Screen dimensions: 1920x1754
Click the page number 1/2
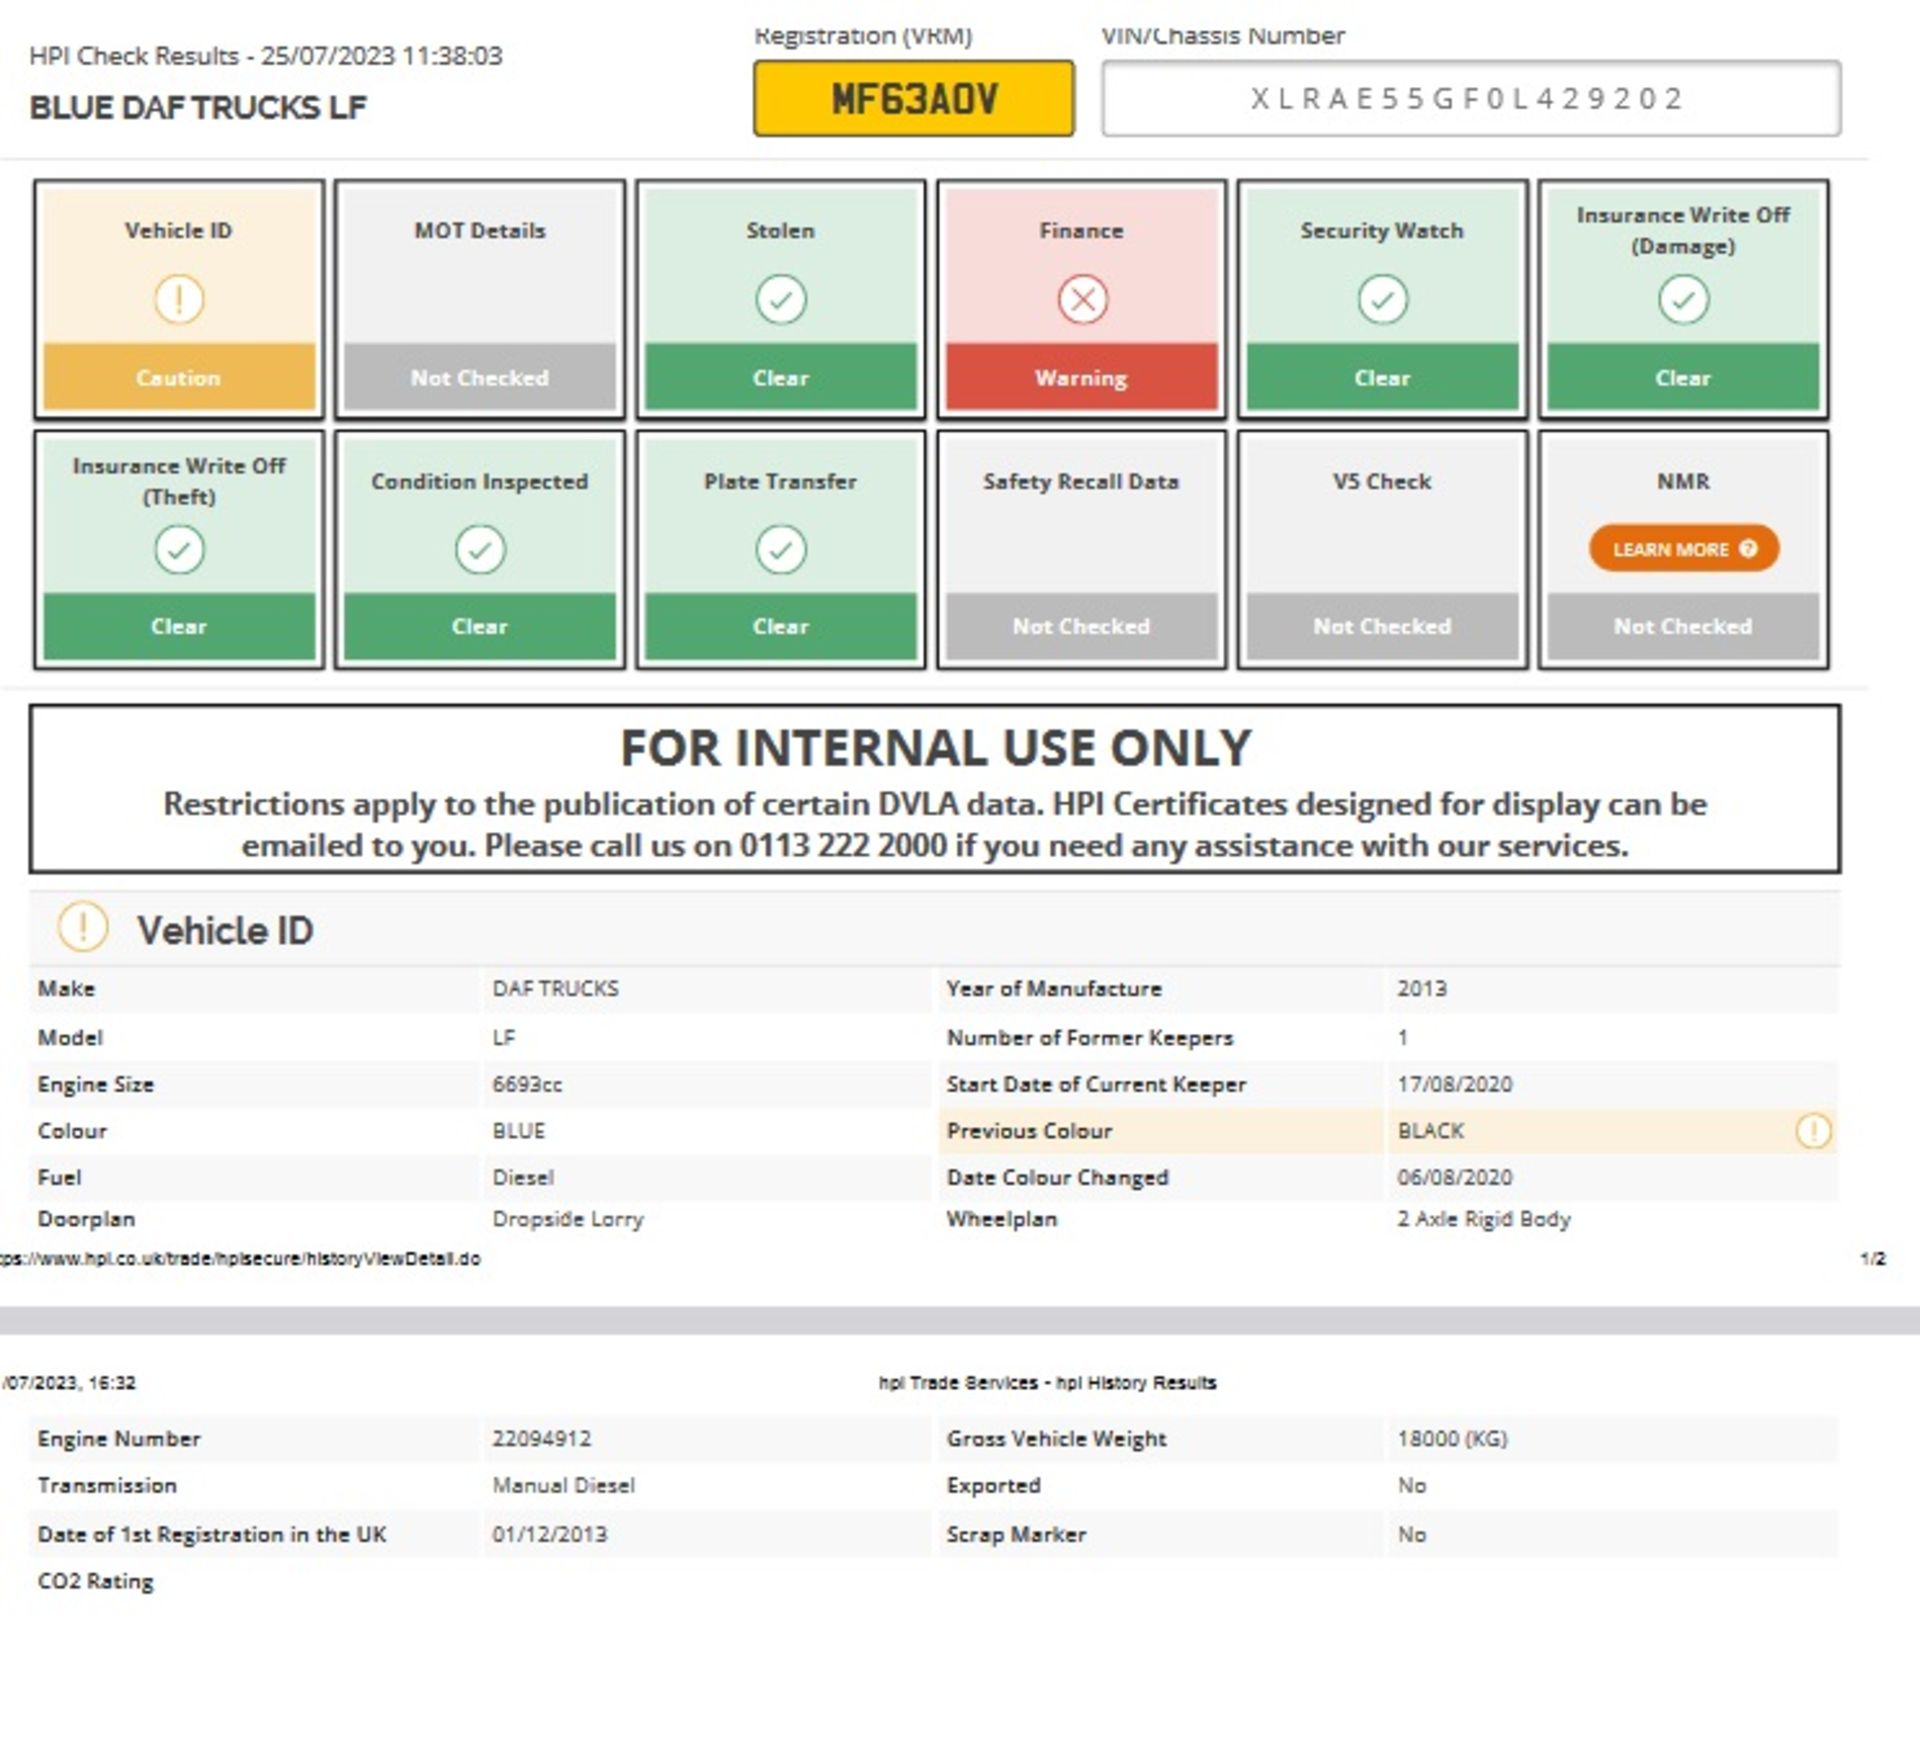point(1873,1259)
